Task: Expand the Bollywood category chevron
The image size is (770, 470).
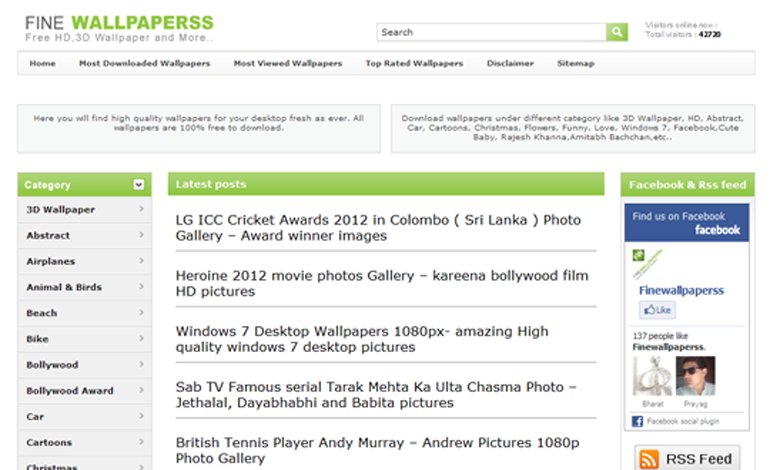Action: (x=141, y=364)
